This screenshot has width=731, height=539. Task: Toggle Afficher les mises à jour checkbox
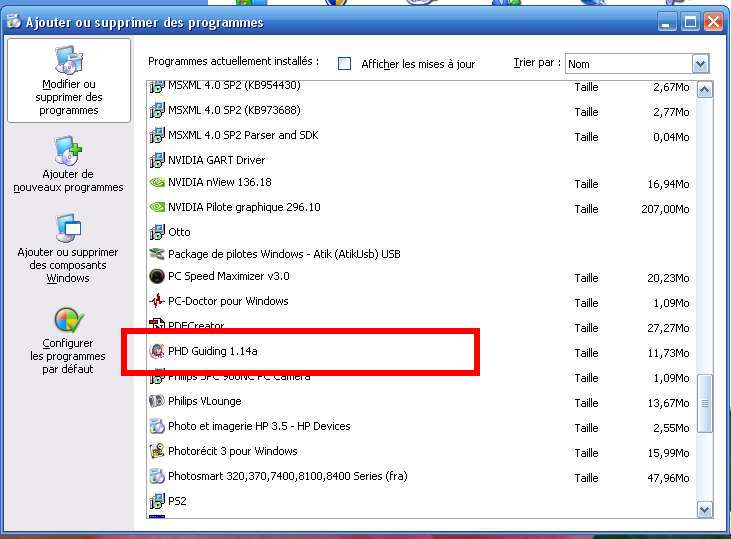(x=345, y=63)
